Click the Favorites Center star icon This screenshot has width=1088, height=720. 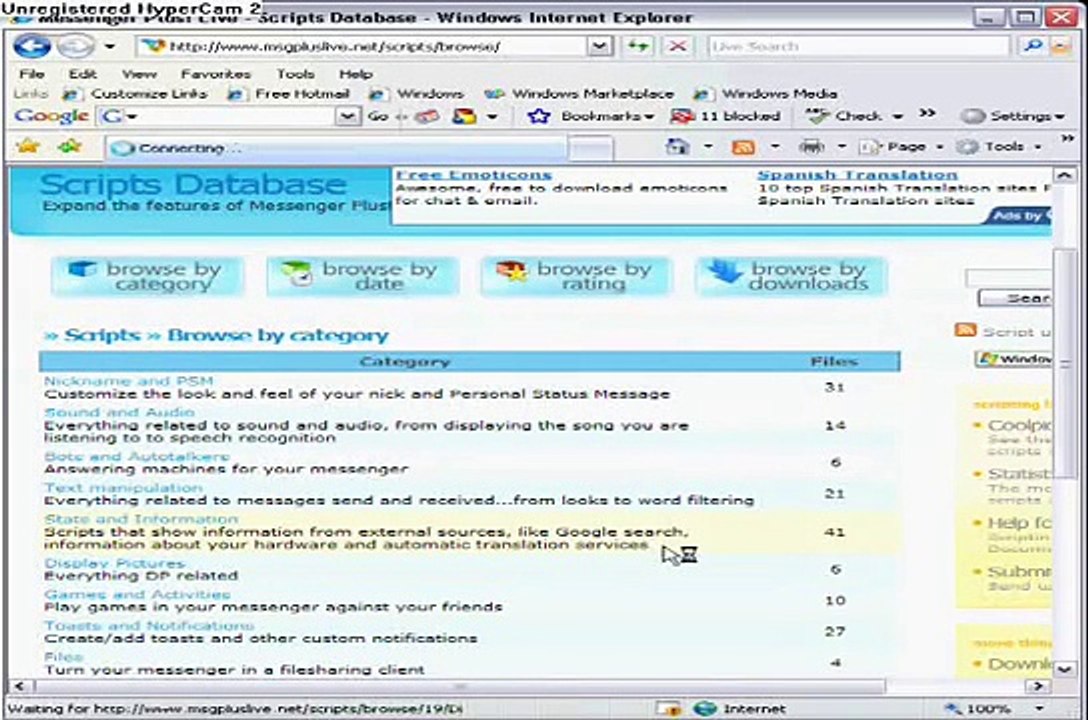pyautogui.click(x=28, y=146)
